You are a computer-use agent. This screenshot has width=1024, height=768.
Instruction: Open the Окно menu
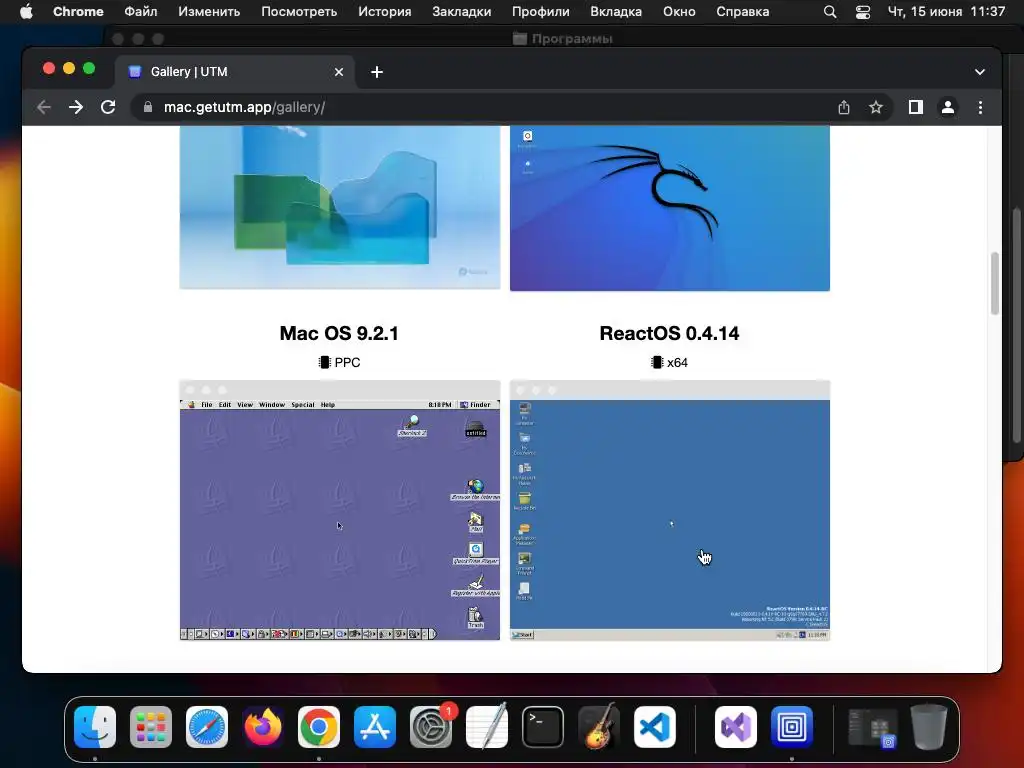point(679,12)
